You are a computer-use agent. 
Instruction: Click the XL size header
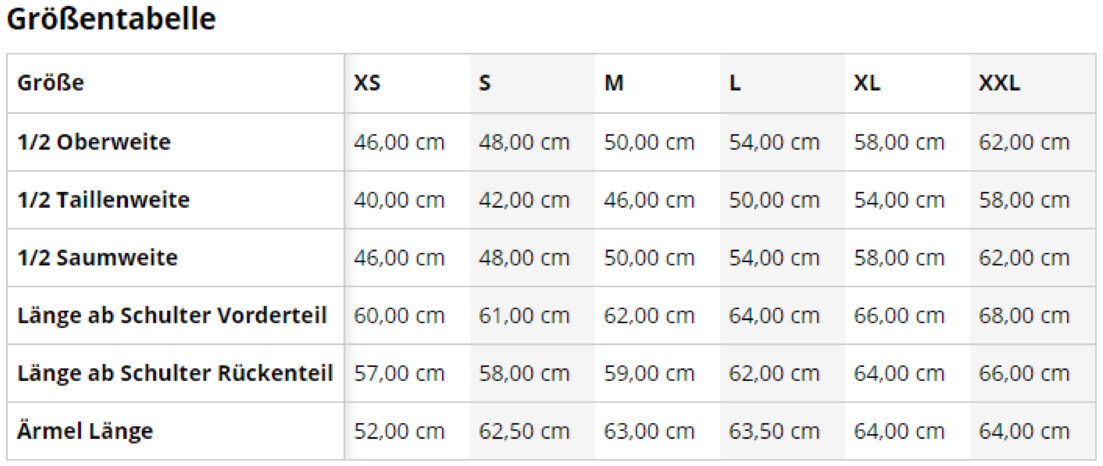pyautogui.click(x=867, y=83)
